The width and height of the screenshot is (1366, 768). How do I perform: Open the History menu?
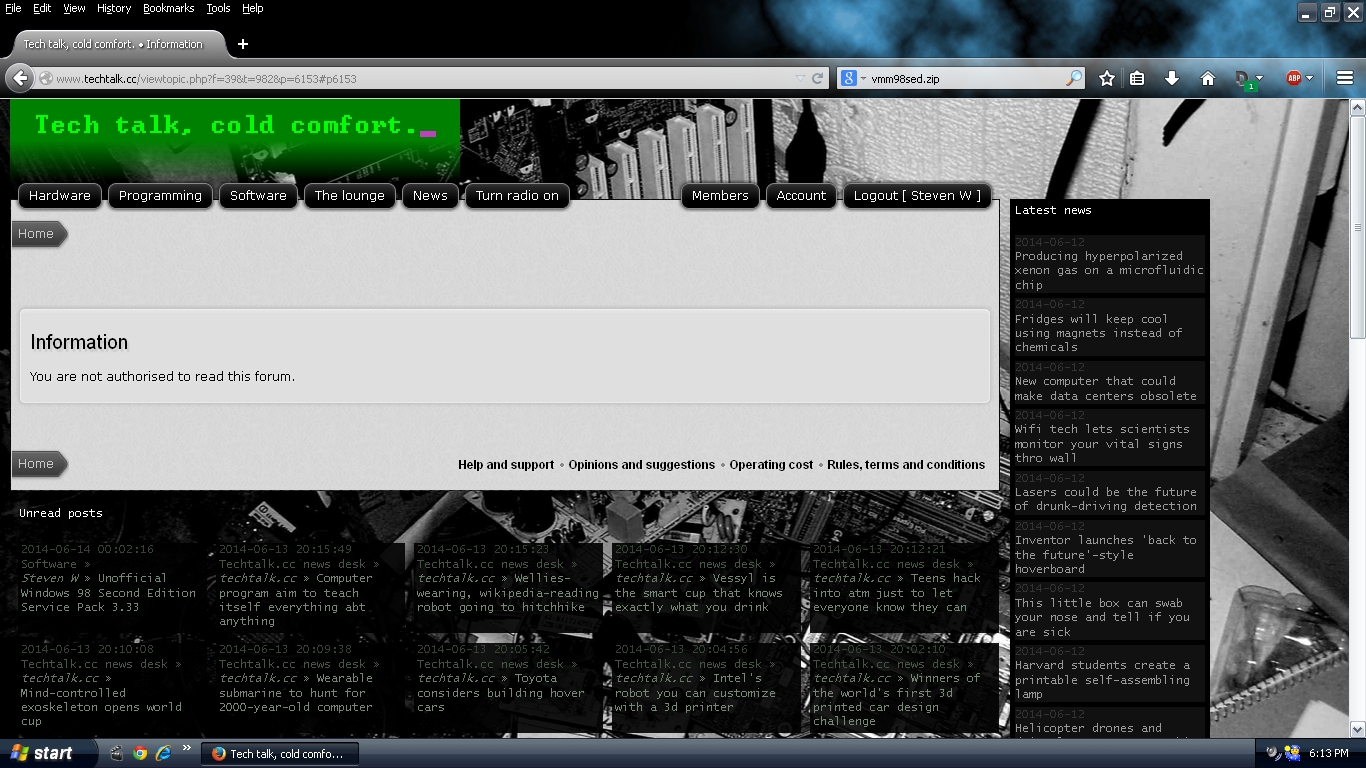114,8
